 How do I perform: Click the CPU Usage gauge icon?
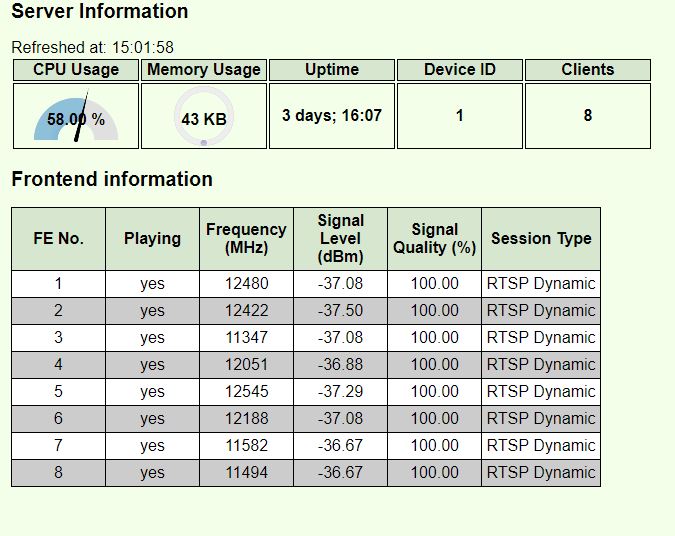76,116
